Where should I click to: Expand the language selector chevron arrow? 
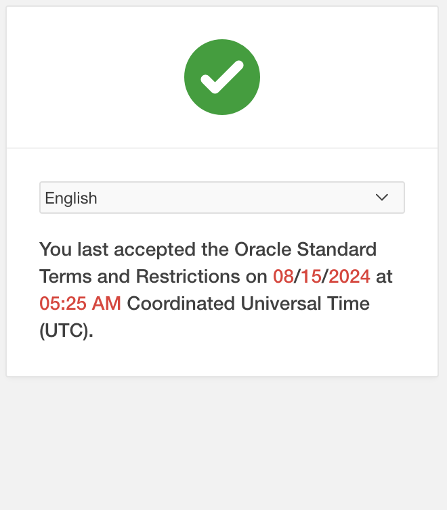point(382,197)
